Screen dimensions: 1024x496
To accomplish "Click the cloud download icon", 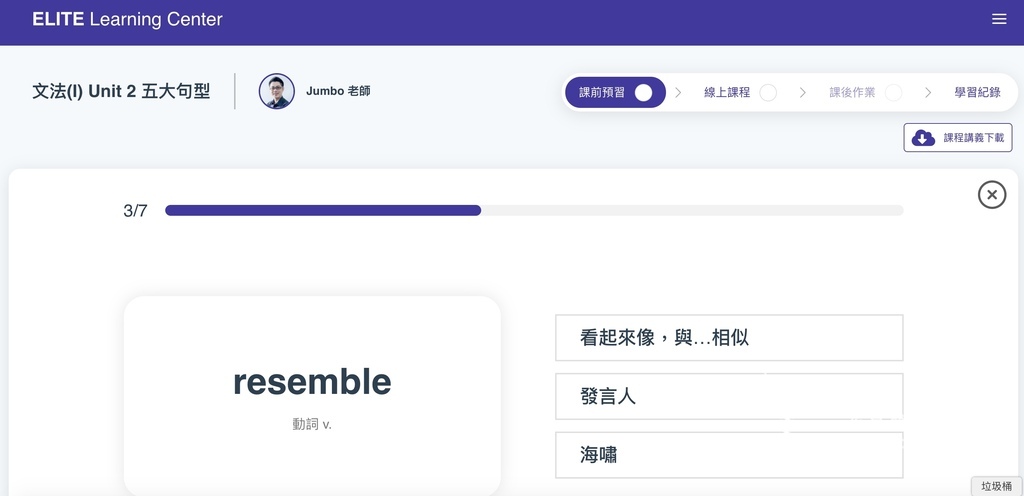I will (x=923, y=138).
